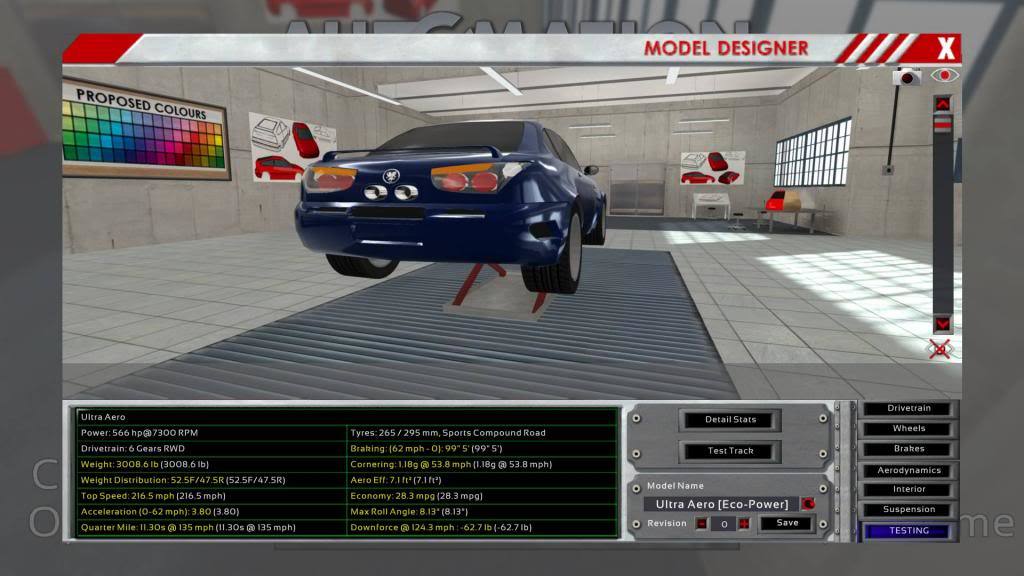Toggle the red eye view icon
Screen dimensions: 1024x576
[x=943, y=75]
